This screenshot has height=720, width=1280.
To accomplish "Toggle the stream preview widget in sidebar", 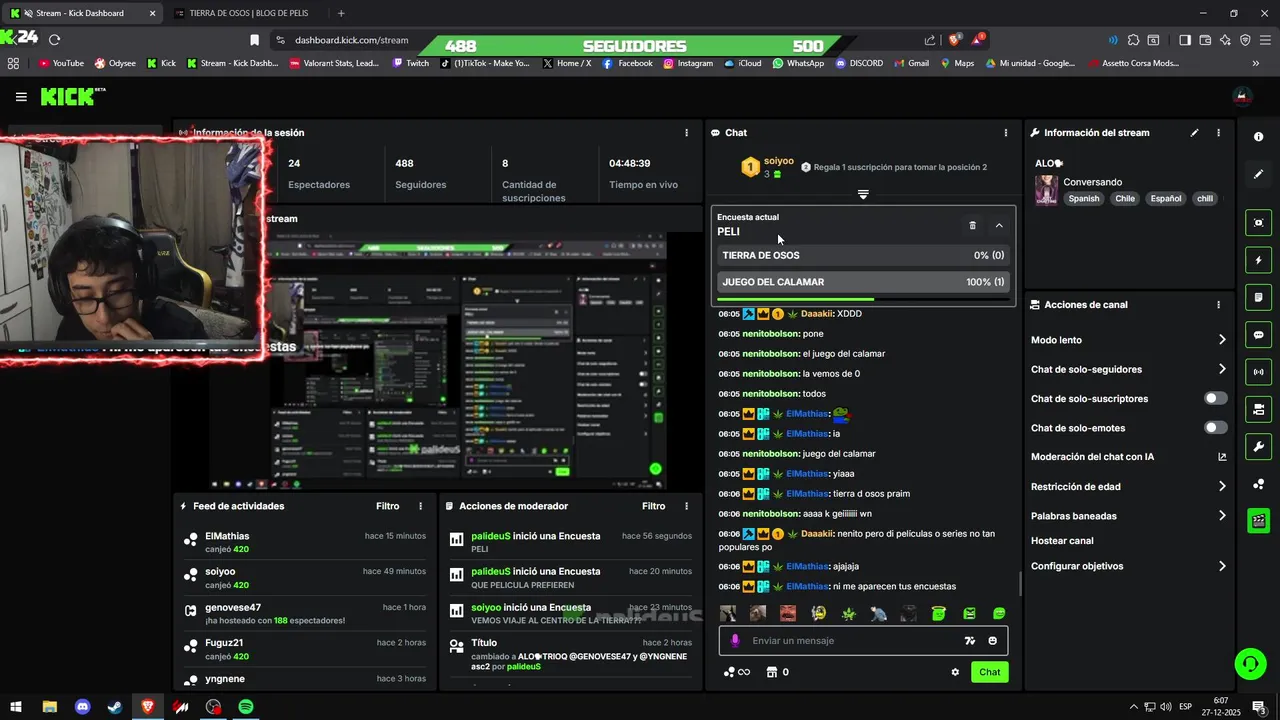I will coord(1258,223).
